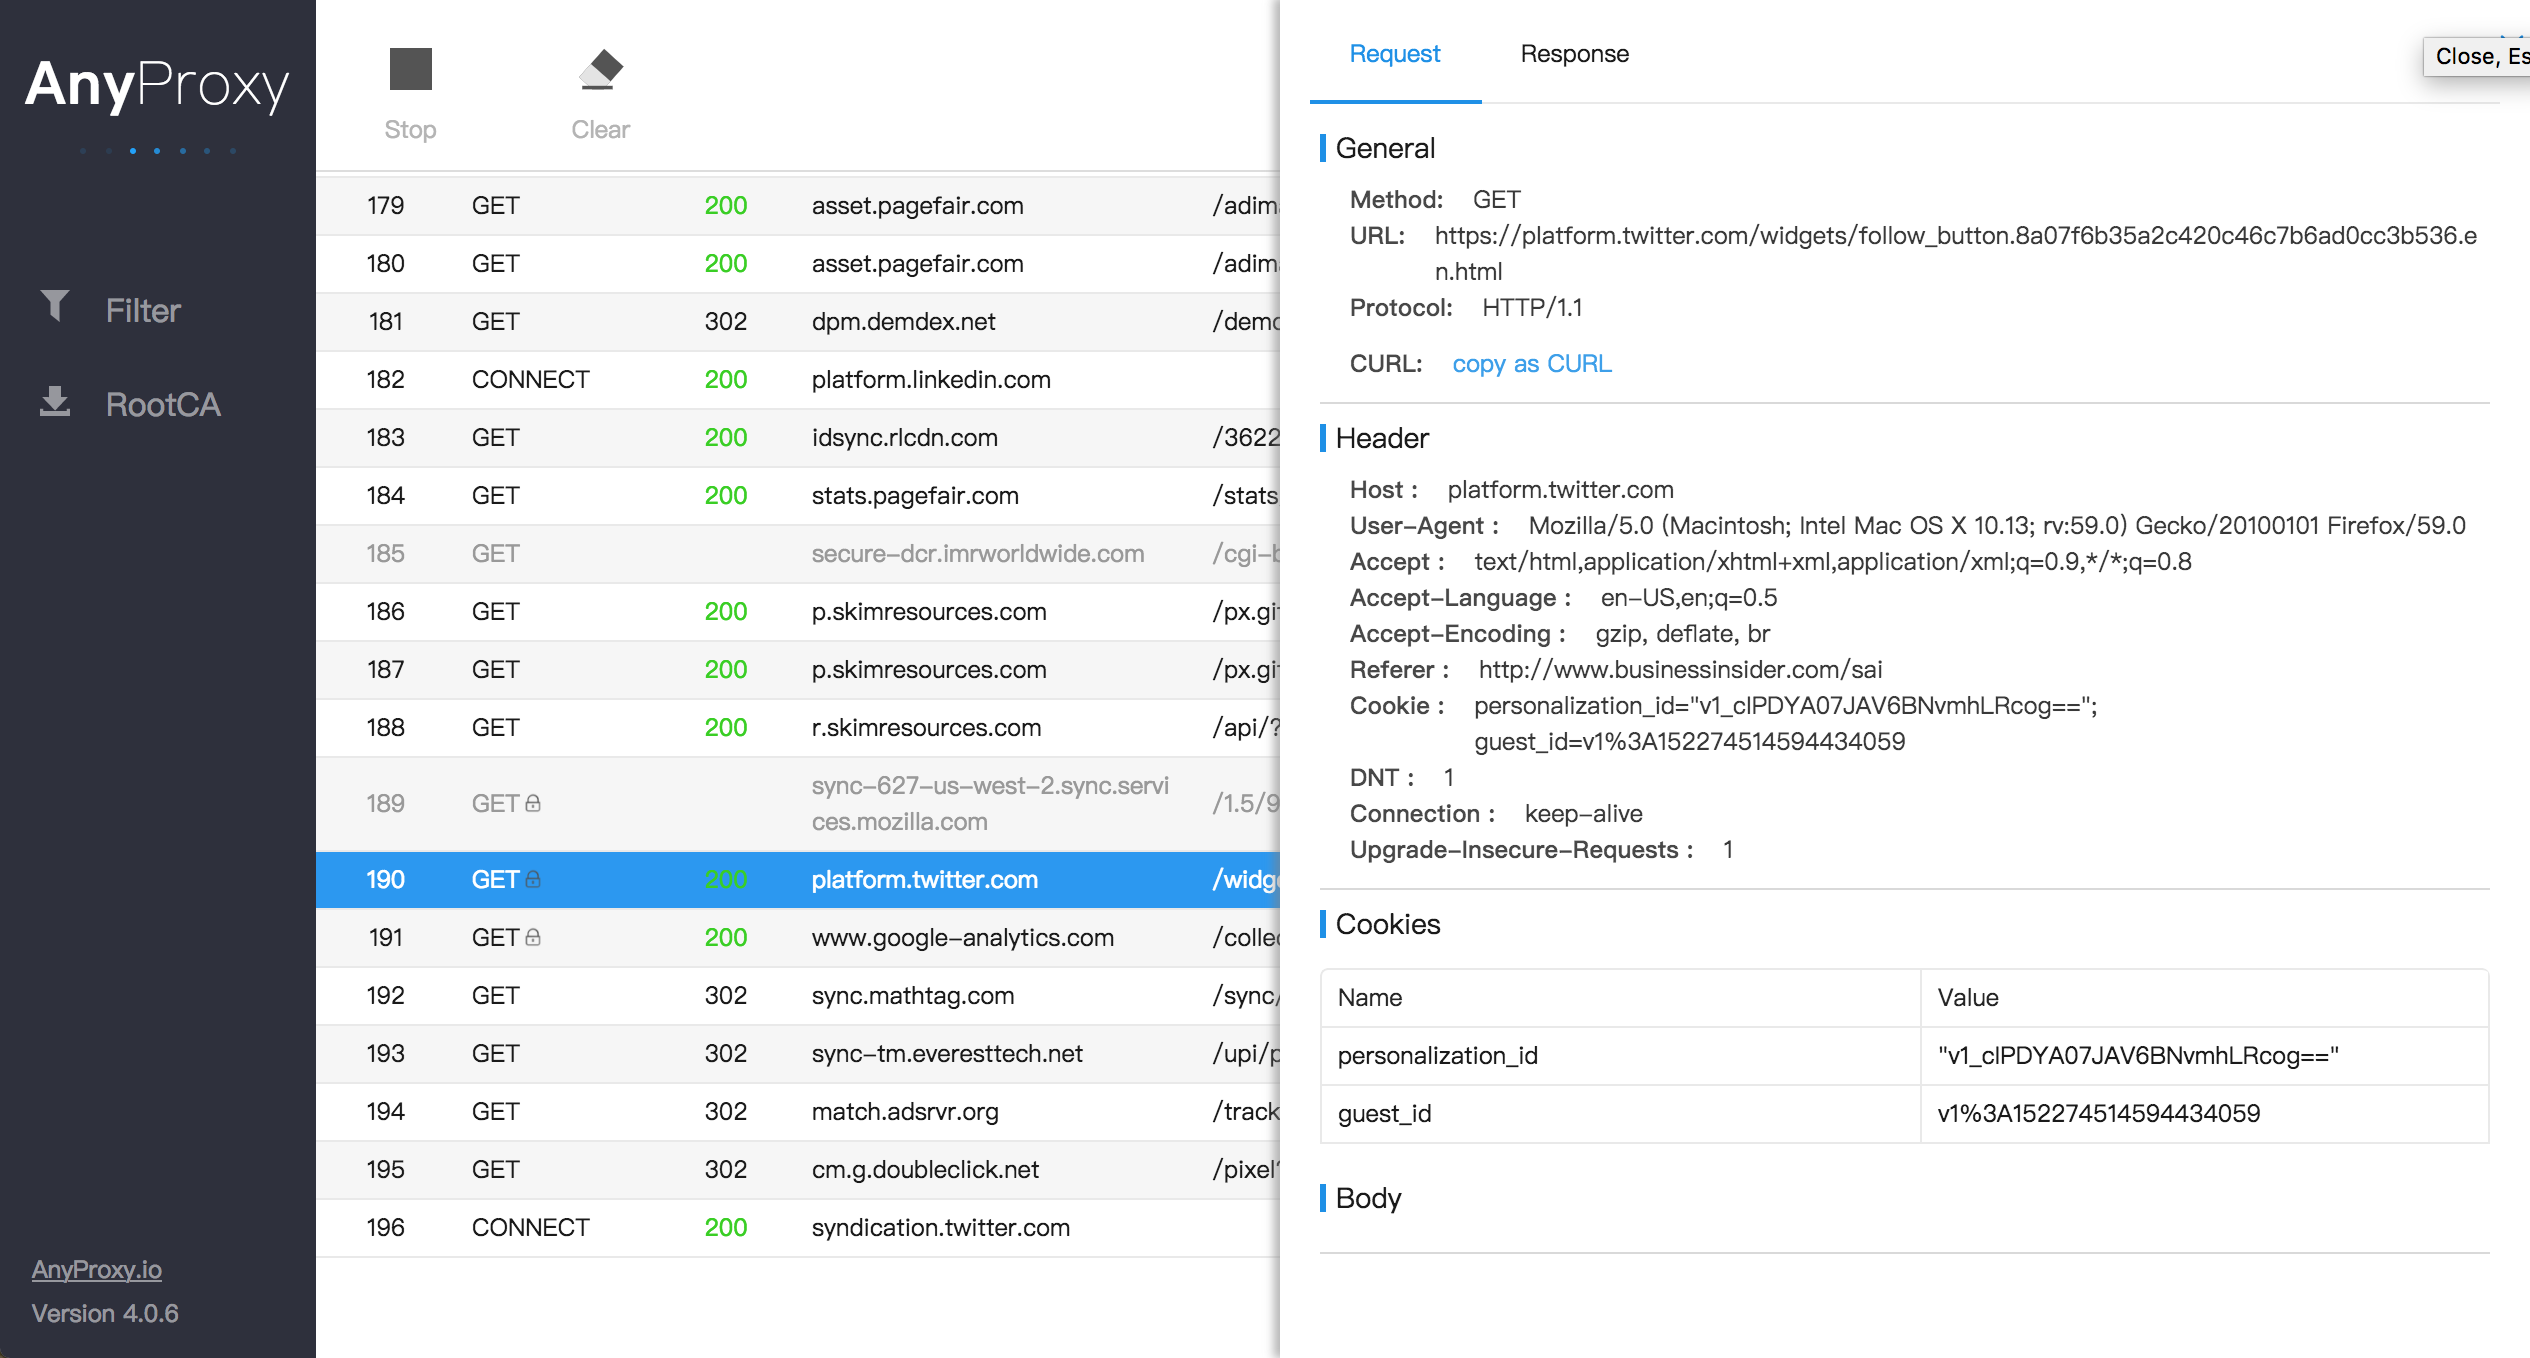Select the Request tab
This screenshot has height=1358, width=2530.
pyautogui.click(x=1394, y=54)
